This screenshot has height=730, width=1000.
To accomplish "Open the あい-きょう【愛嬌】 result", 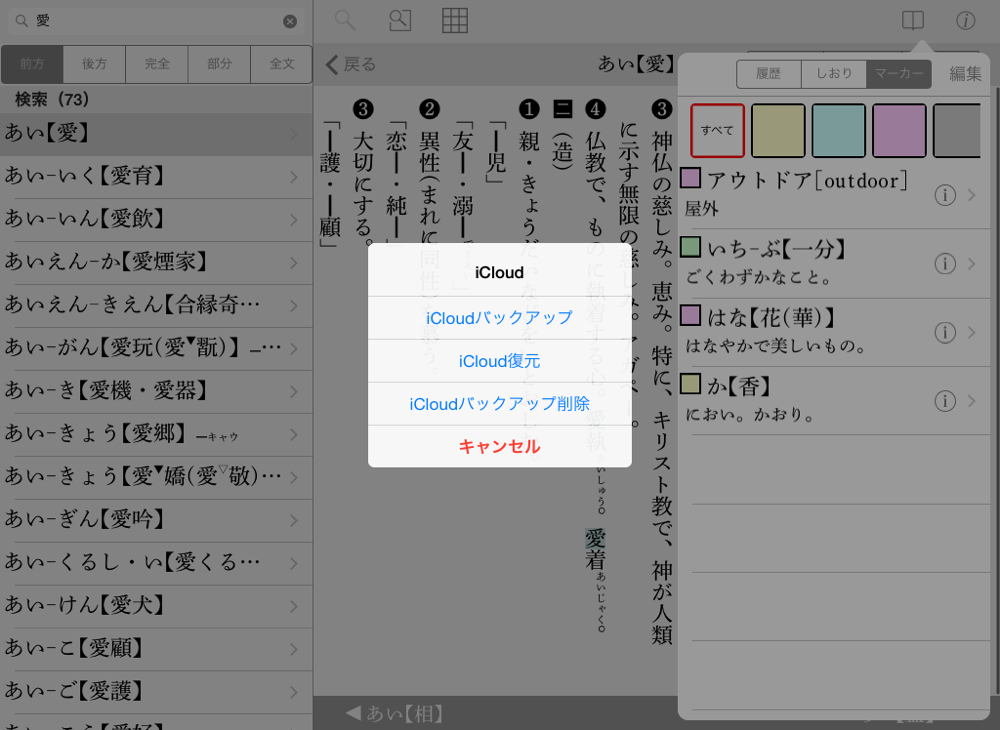I will (x=156, y=477).
